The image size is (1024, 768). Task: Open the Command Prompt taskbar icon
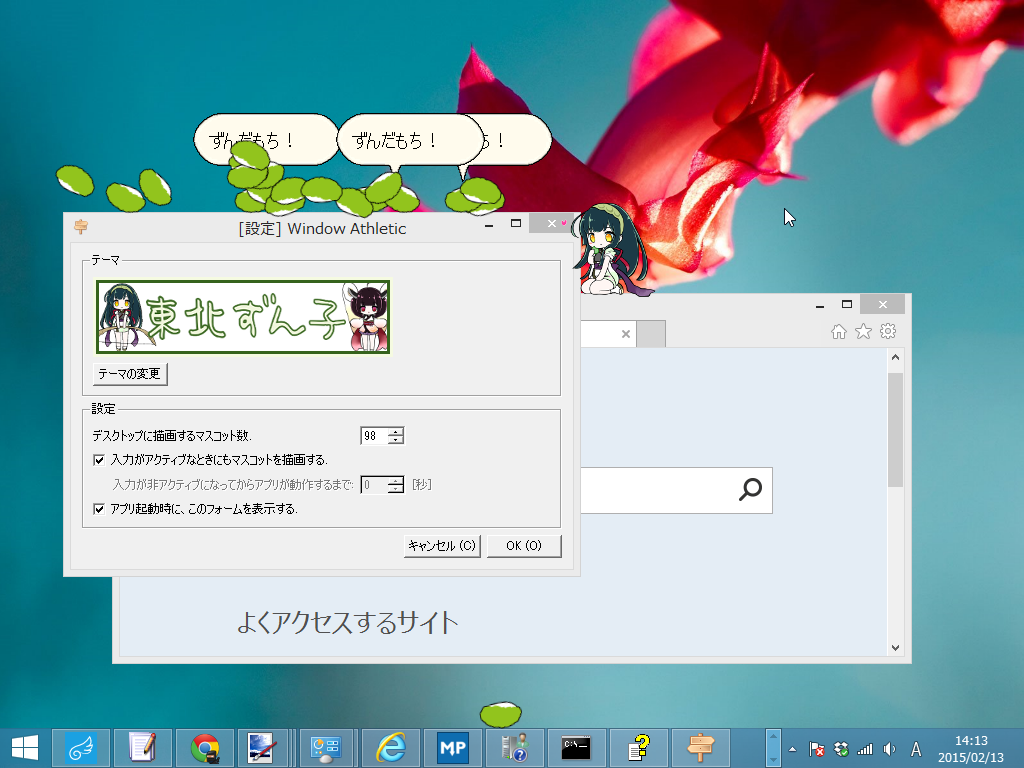[x=576, y=748]
